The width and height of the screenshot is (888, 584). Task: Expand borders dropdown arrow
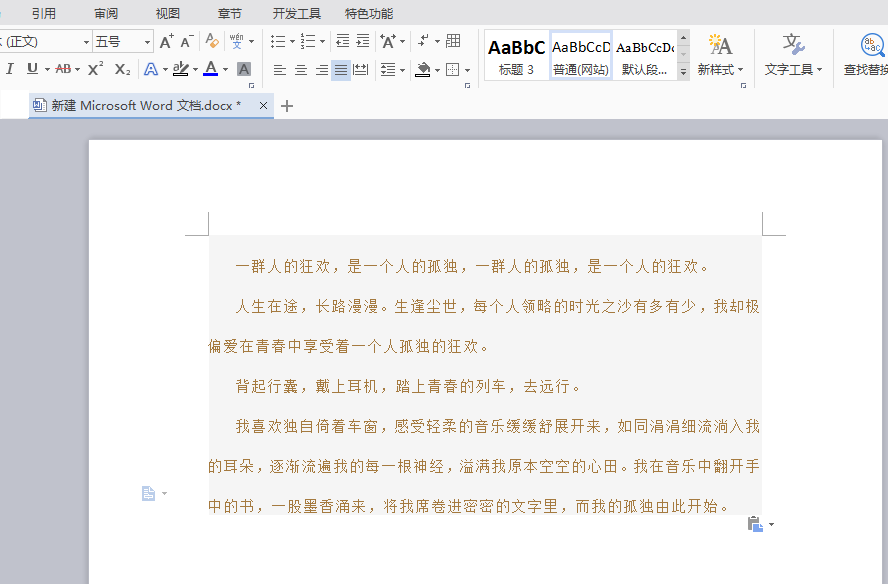click(x=467, y=70)
